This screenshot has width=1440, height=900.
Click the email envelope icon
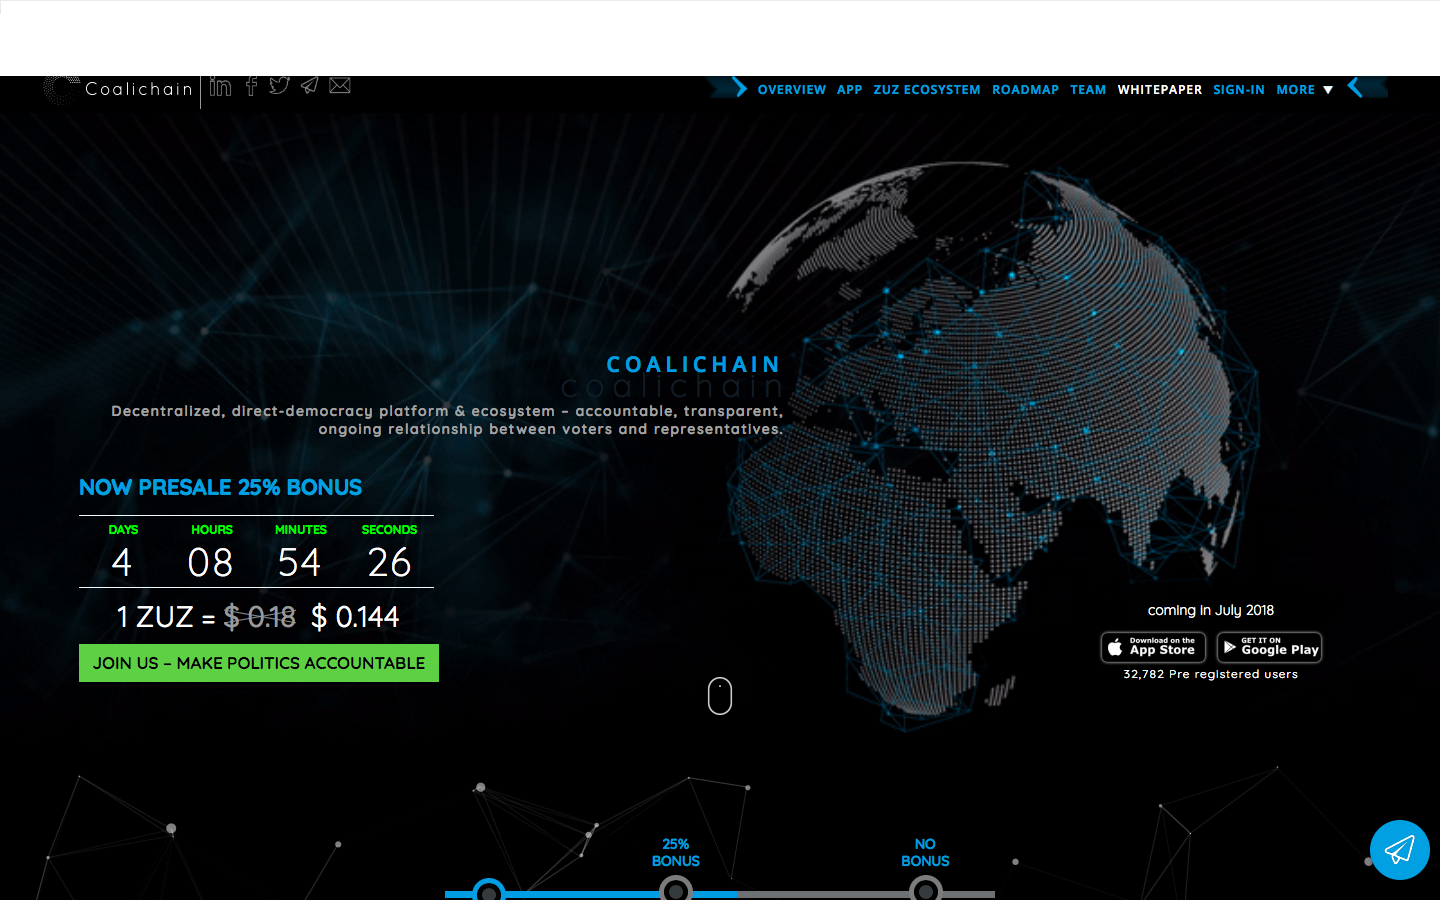click(x=340, y=85)
